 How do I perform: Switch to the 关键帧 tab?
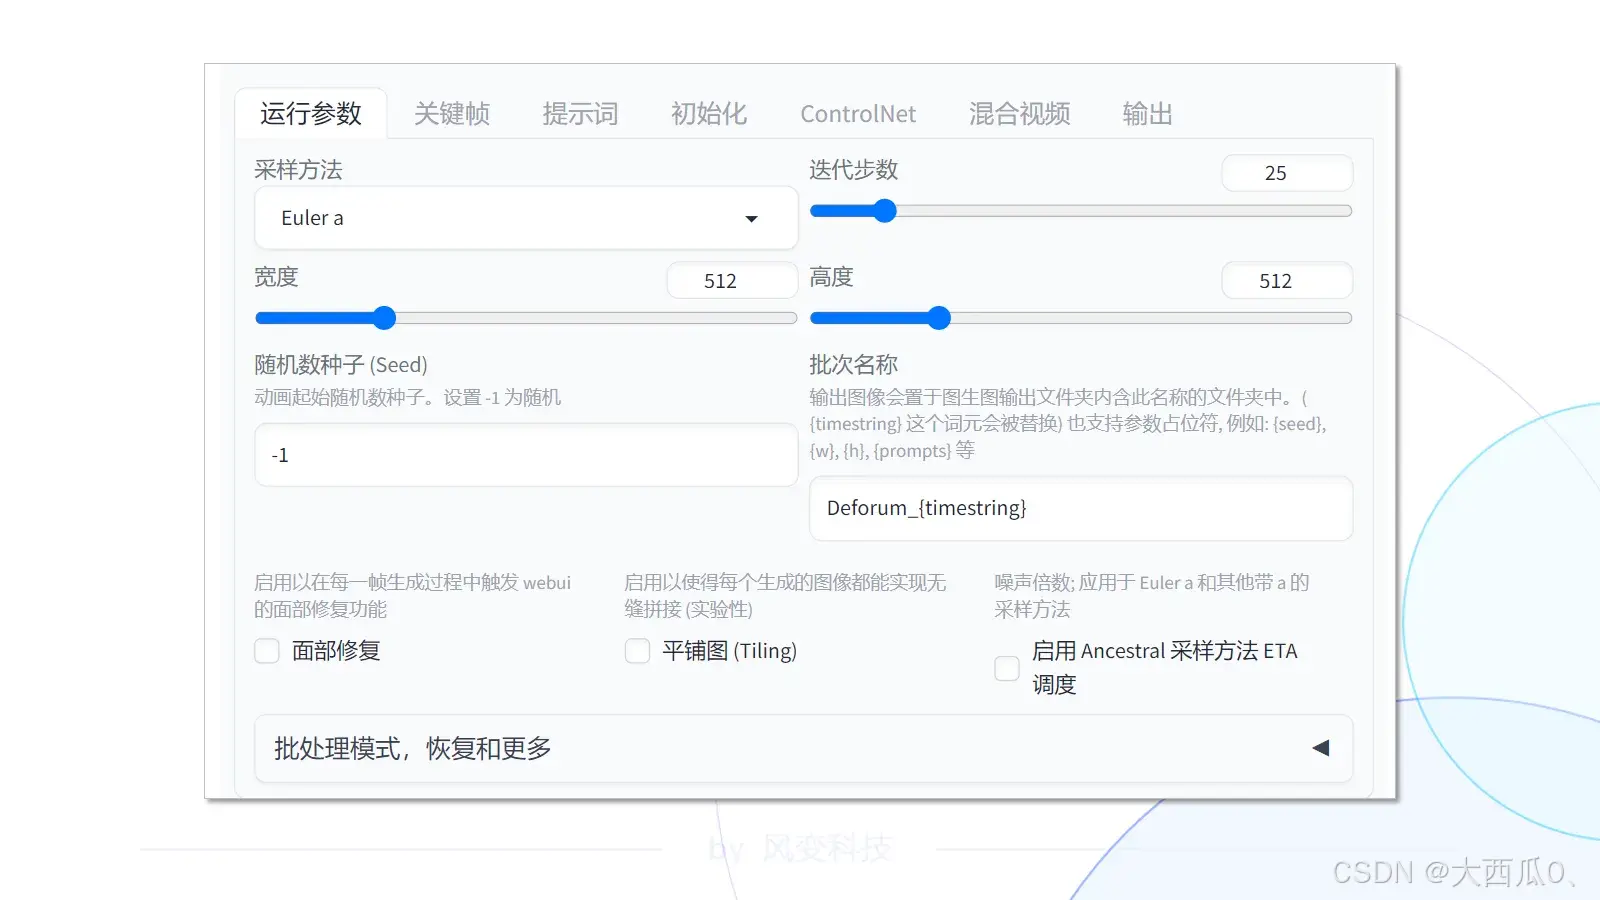click(452, 114)
